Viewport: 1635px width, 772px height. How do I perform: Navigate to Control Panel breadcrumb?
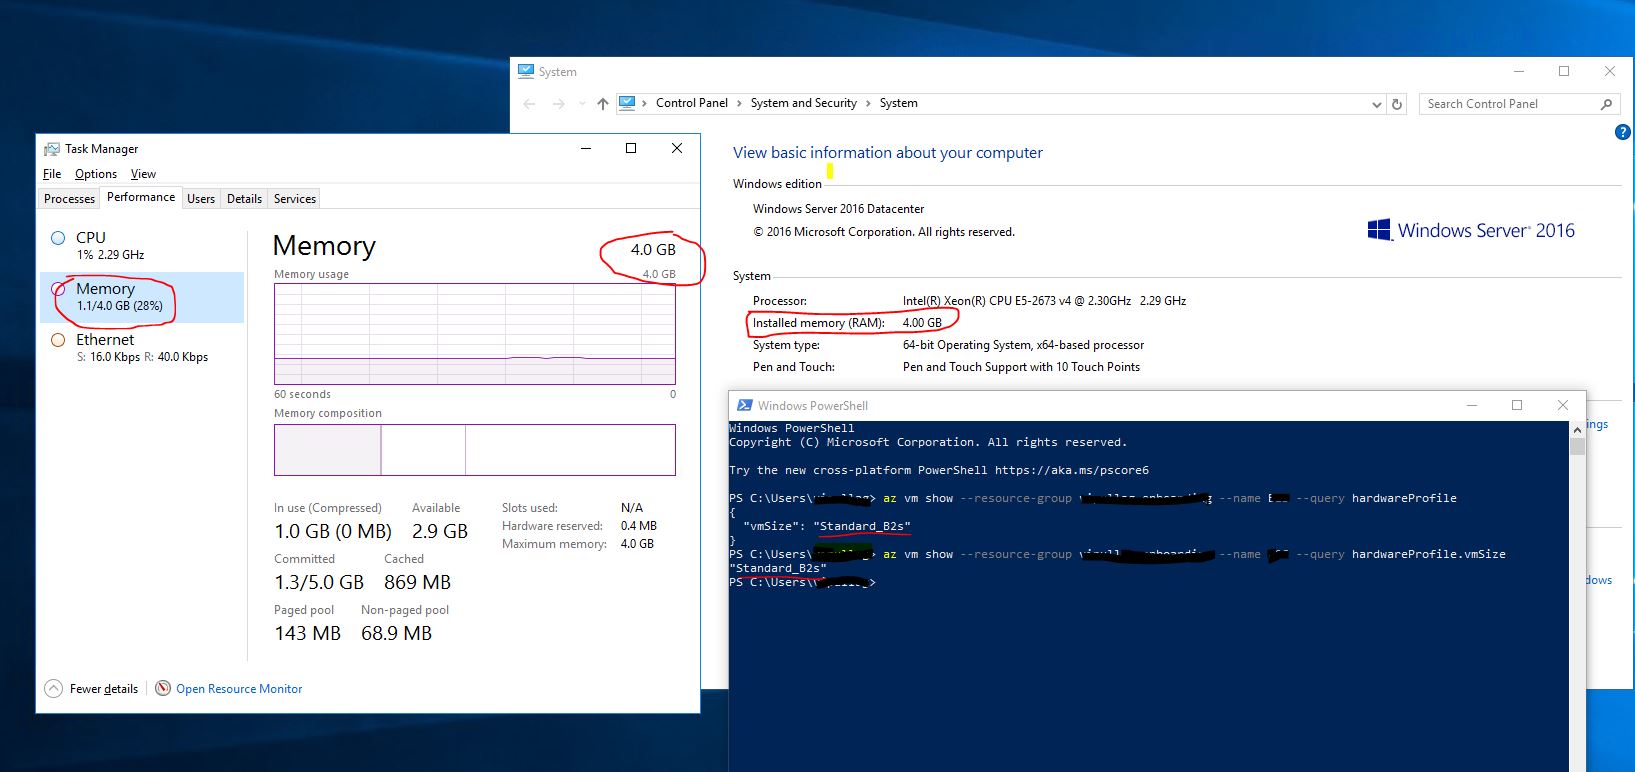[x=692, y=103]
